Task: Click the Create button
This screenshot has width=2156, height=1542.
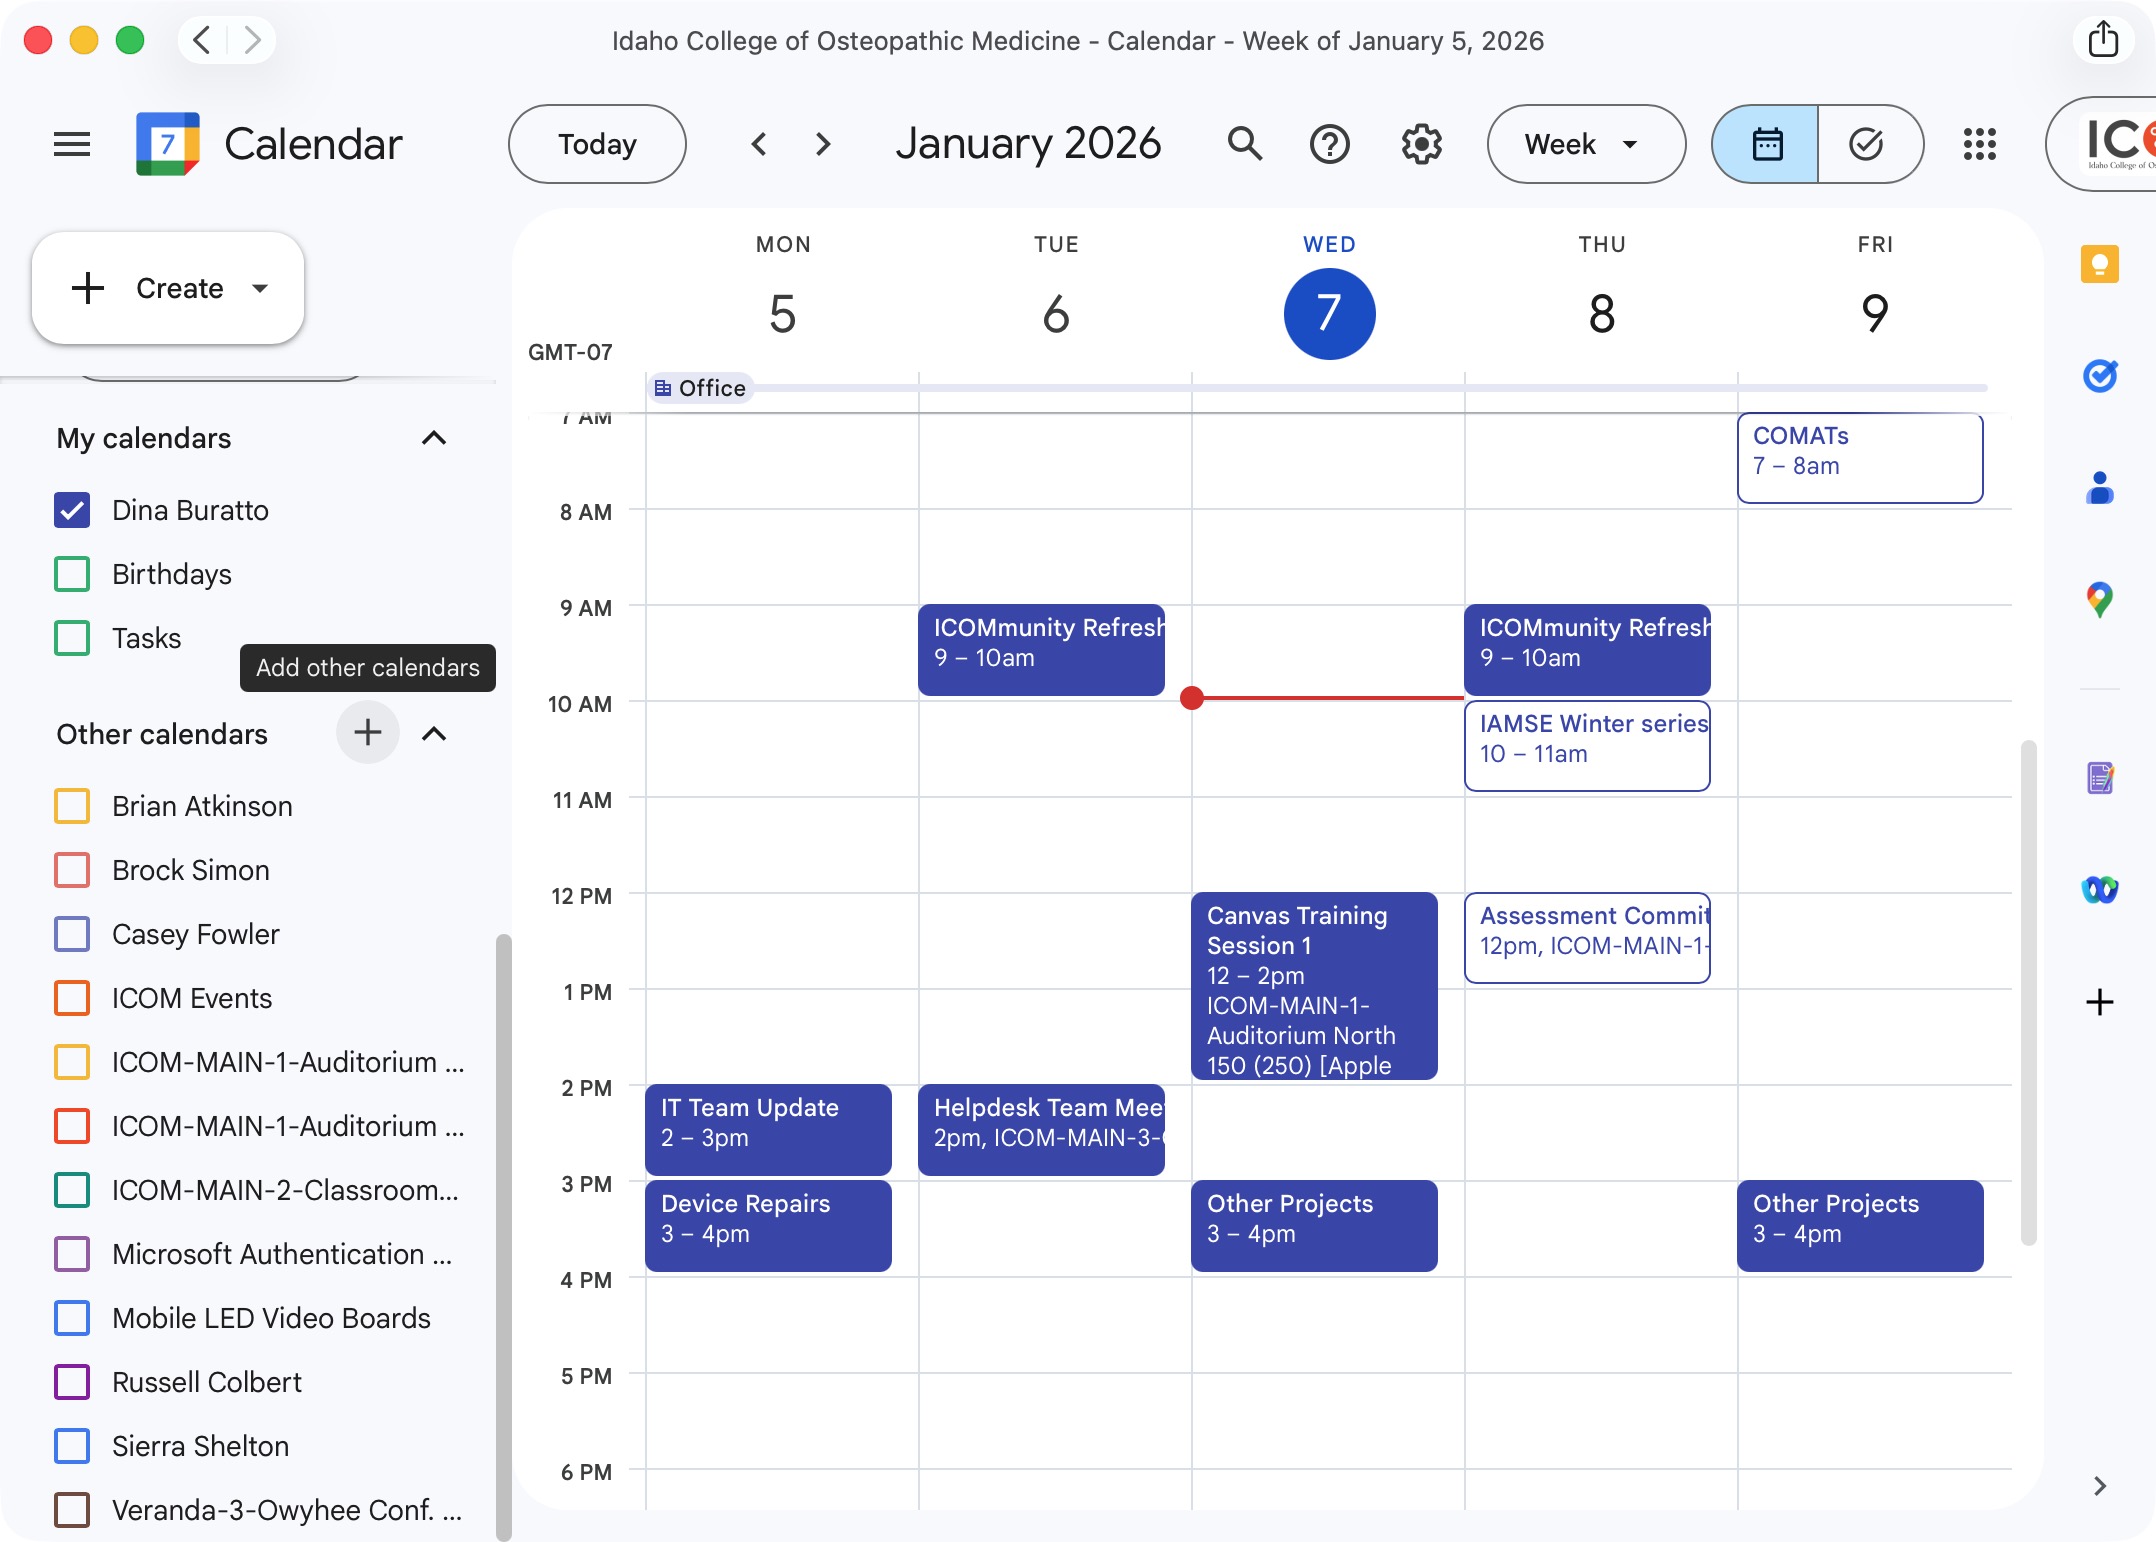Action: pyautogui.click(x=166, y=288)
